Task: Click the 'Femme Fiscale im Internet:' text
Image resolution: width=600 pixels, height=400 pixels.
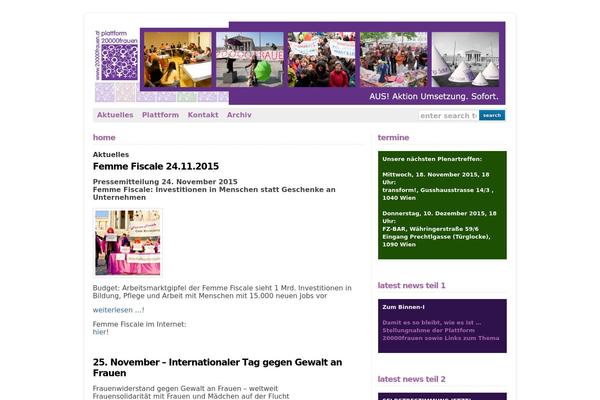Action: tap(139, 324)
